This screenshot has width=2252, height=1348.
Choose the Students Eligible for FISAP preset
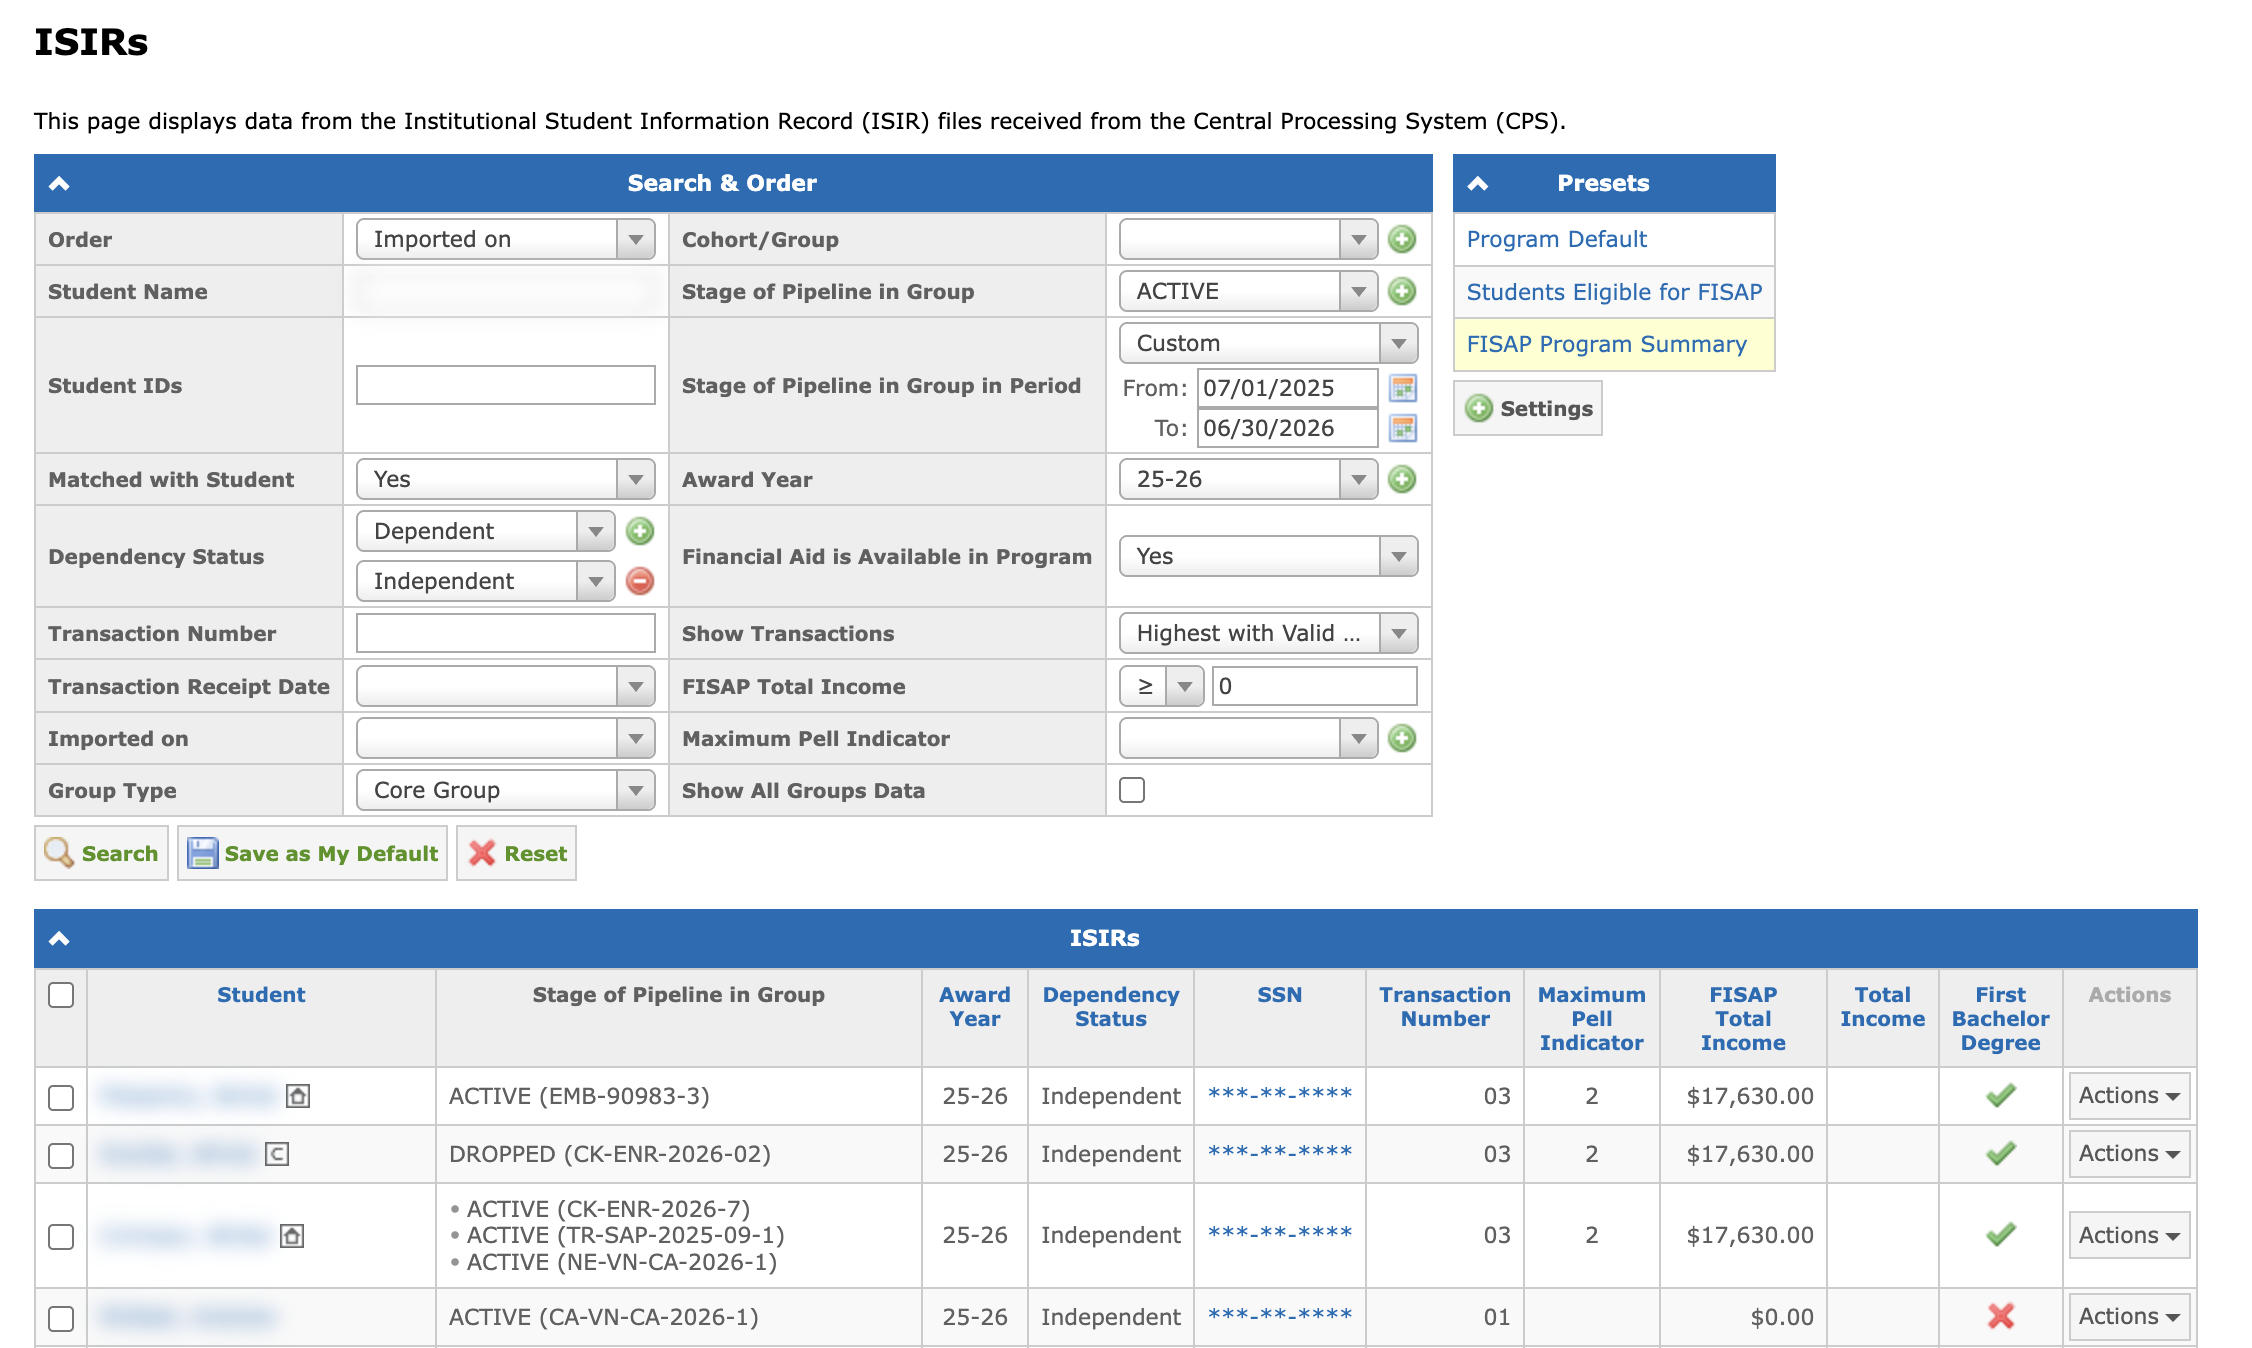point(1613,292)
